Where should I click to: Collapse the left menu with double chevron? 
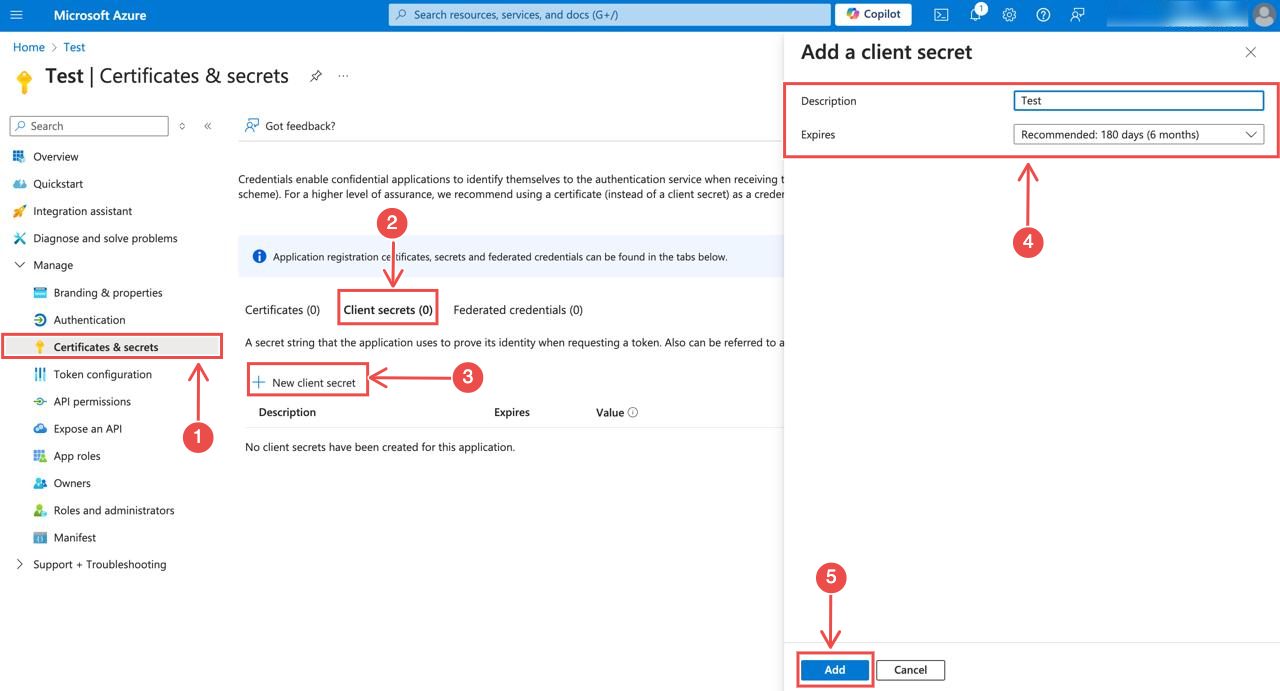point(208,126)
